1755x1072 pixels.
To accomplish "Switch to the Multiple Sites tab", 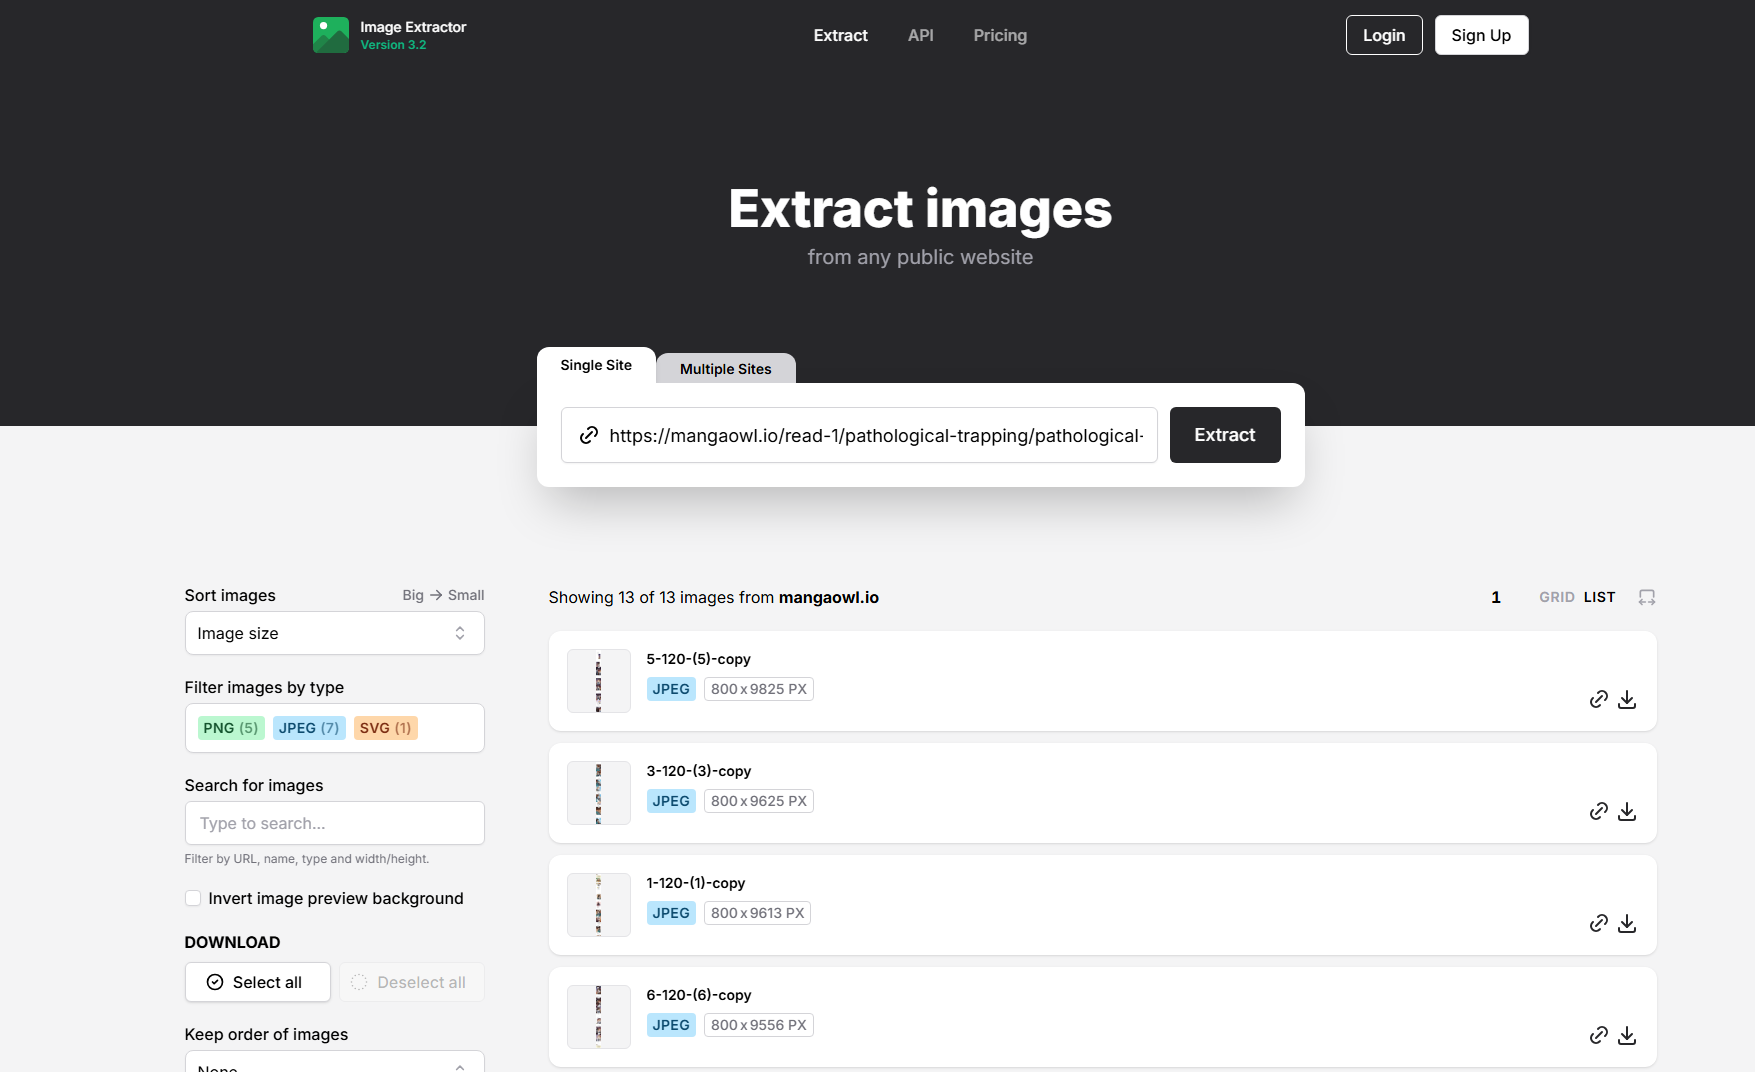I will coord(725,369).
